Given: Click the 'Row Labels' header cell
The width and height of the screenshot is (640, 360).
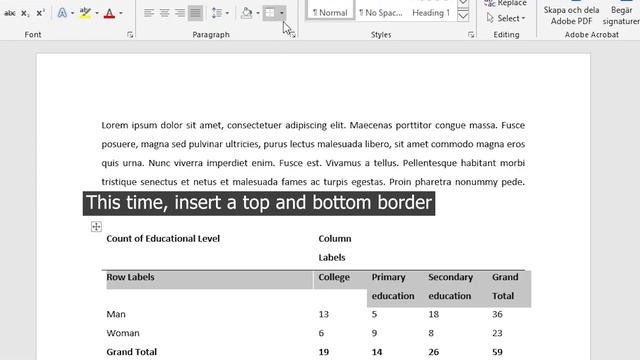Looking at the screenshot, I should point(130,277).
